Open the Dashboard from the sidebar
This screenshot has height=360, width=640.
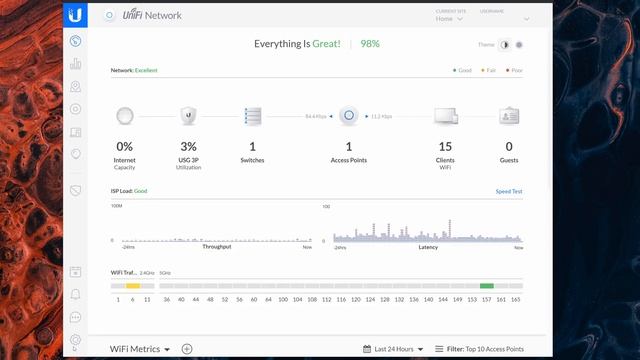[75, 41]
